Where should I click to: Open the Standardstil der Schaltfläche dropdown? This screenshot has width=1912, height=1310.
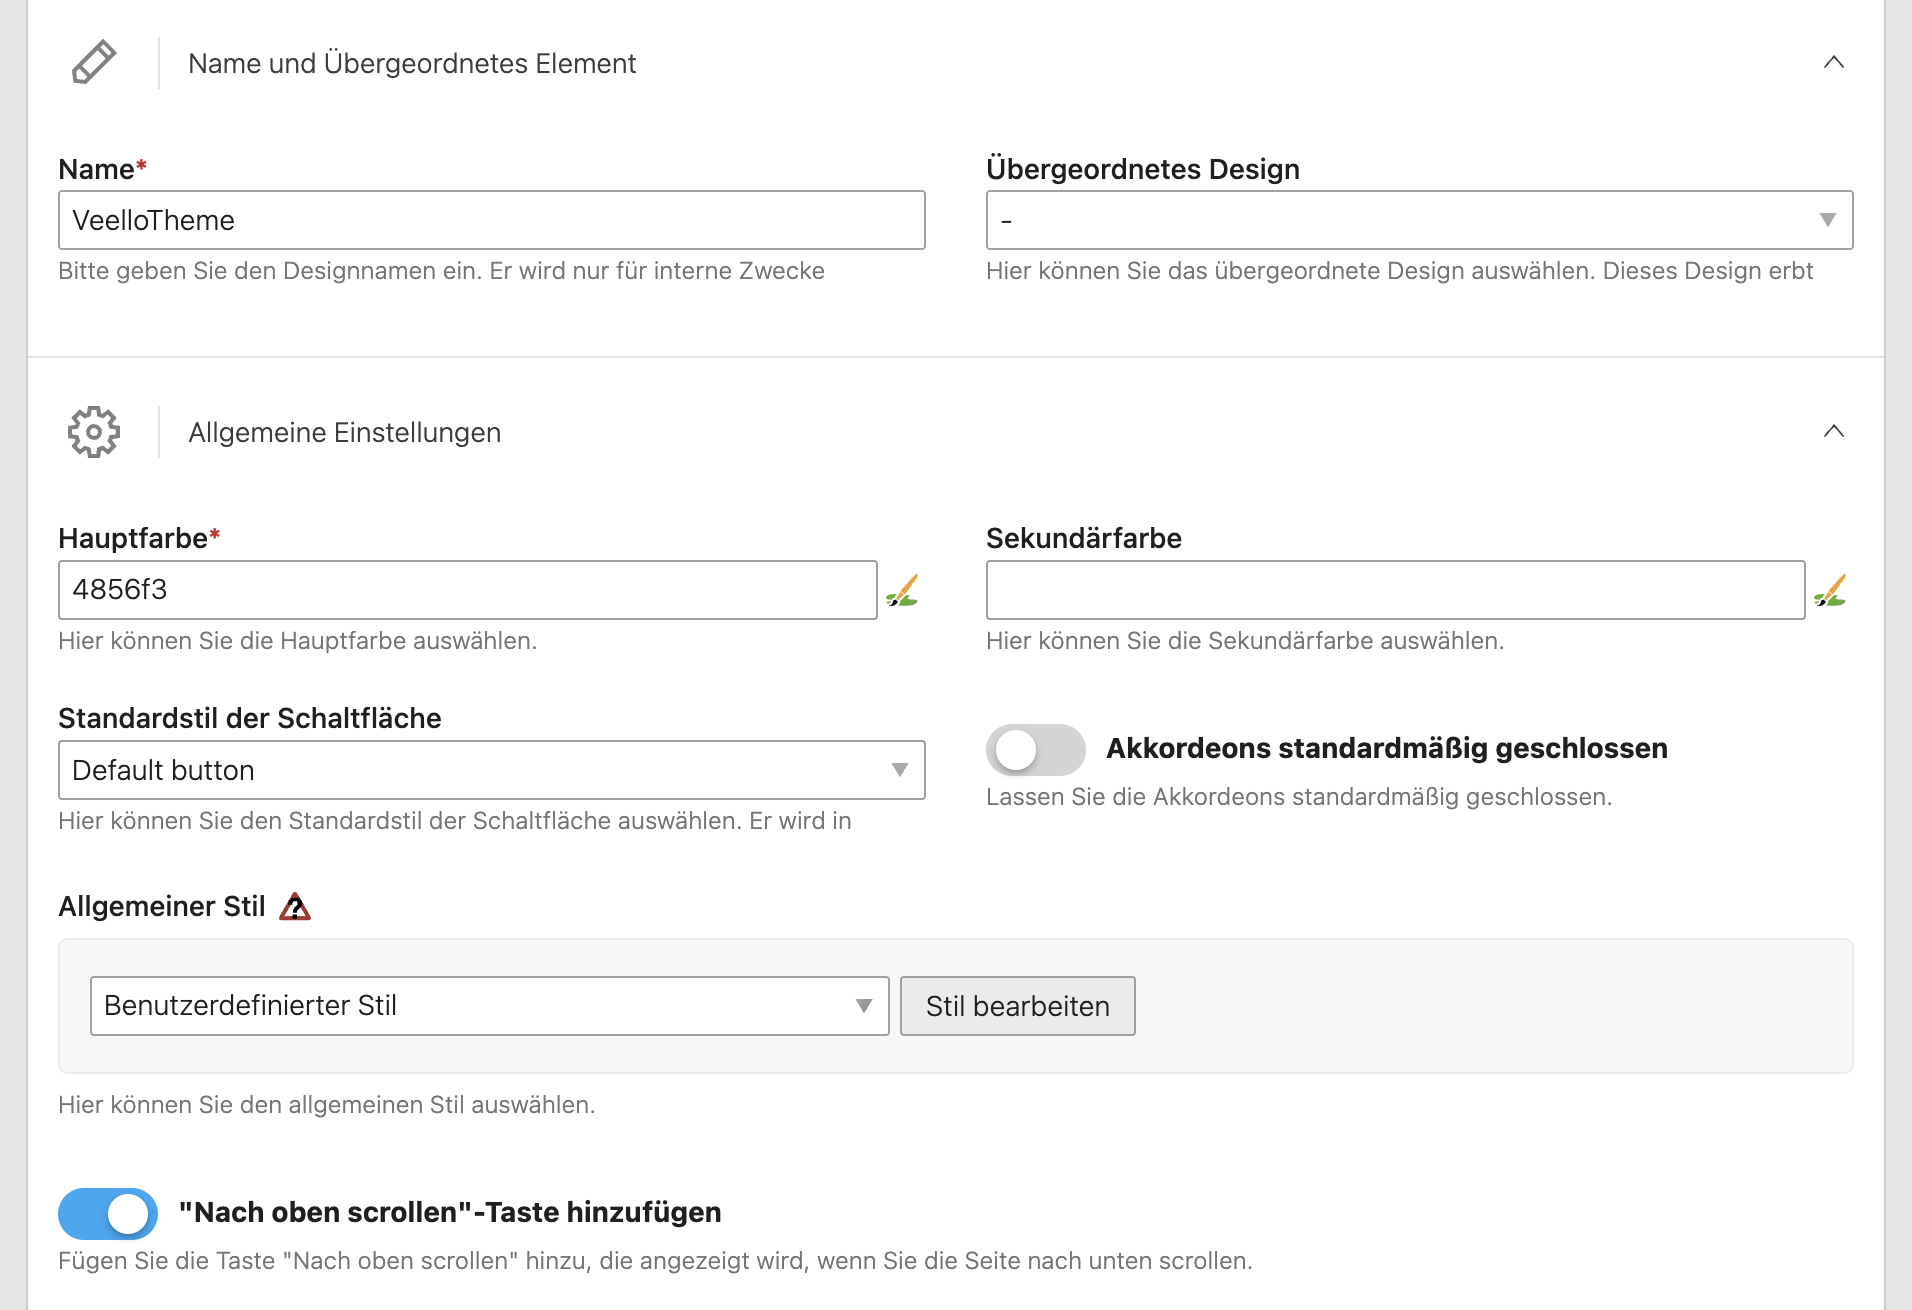click(491, 770)
